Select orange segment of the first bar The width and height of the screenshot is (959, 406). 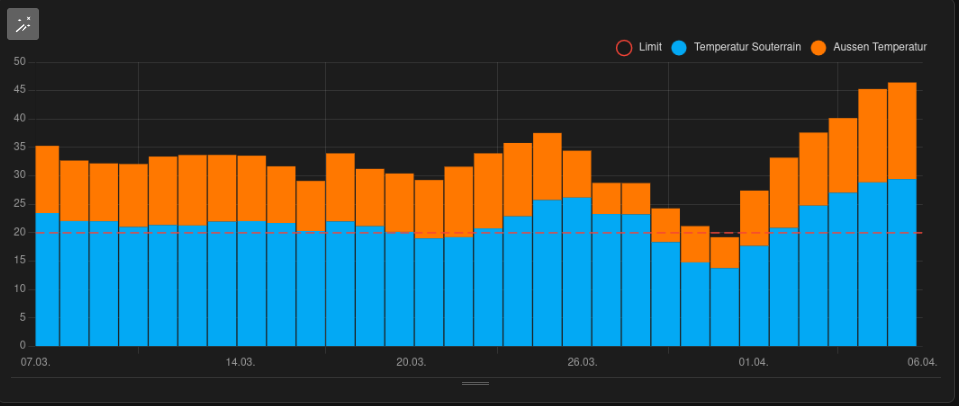tap(47, 180)
